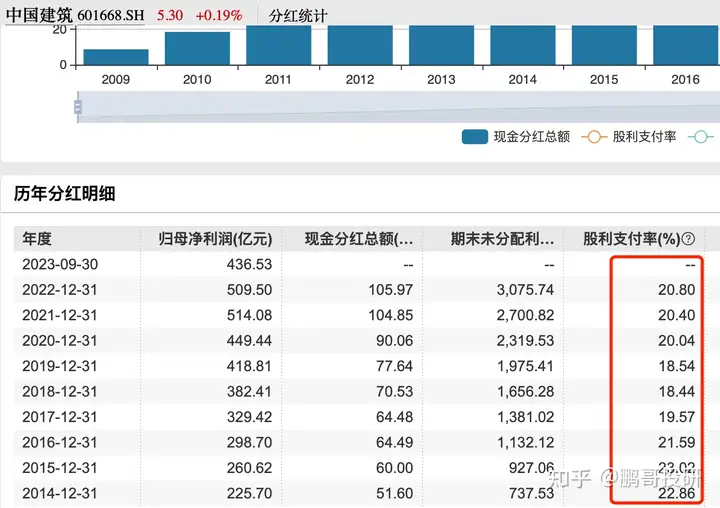Open the 分红统计 tab
This screenshot has width=720, height=508.
298,16
